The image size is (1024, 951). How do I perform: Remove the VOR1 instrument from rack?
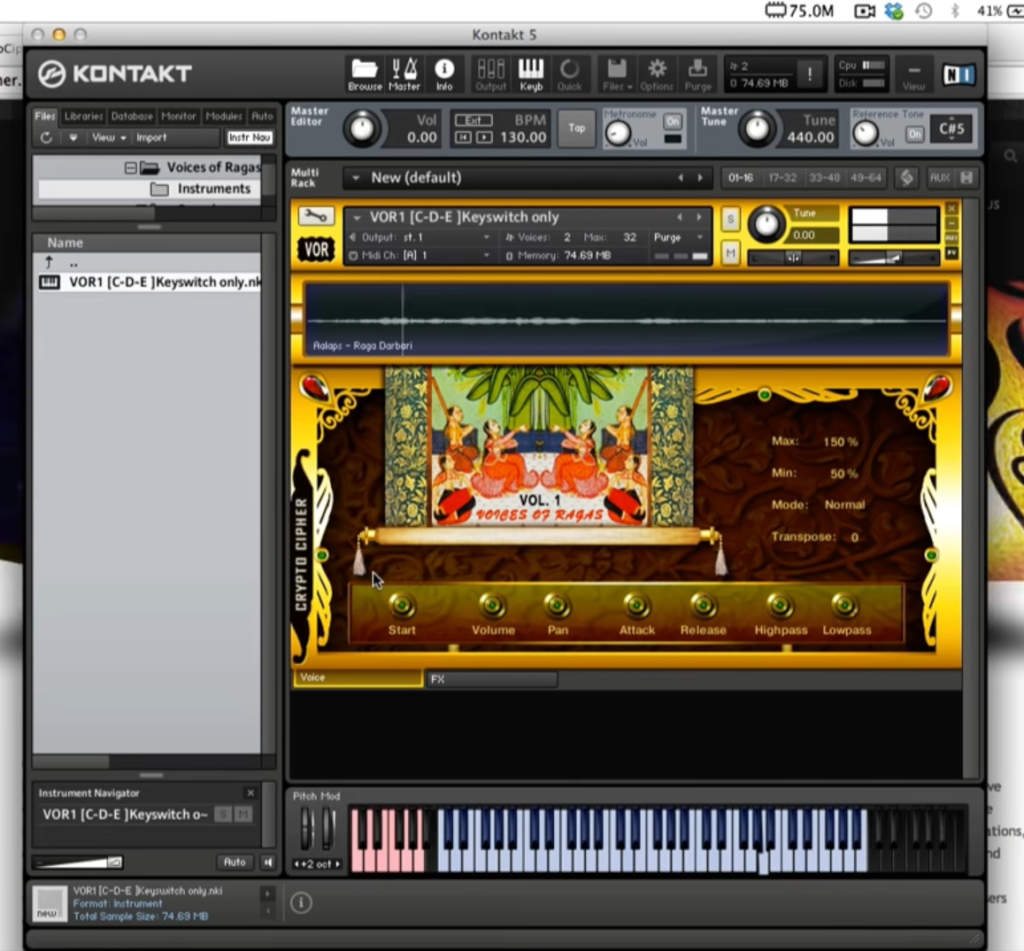(x=952, y=208)
